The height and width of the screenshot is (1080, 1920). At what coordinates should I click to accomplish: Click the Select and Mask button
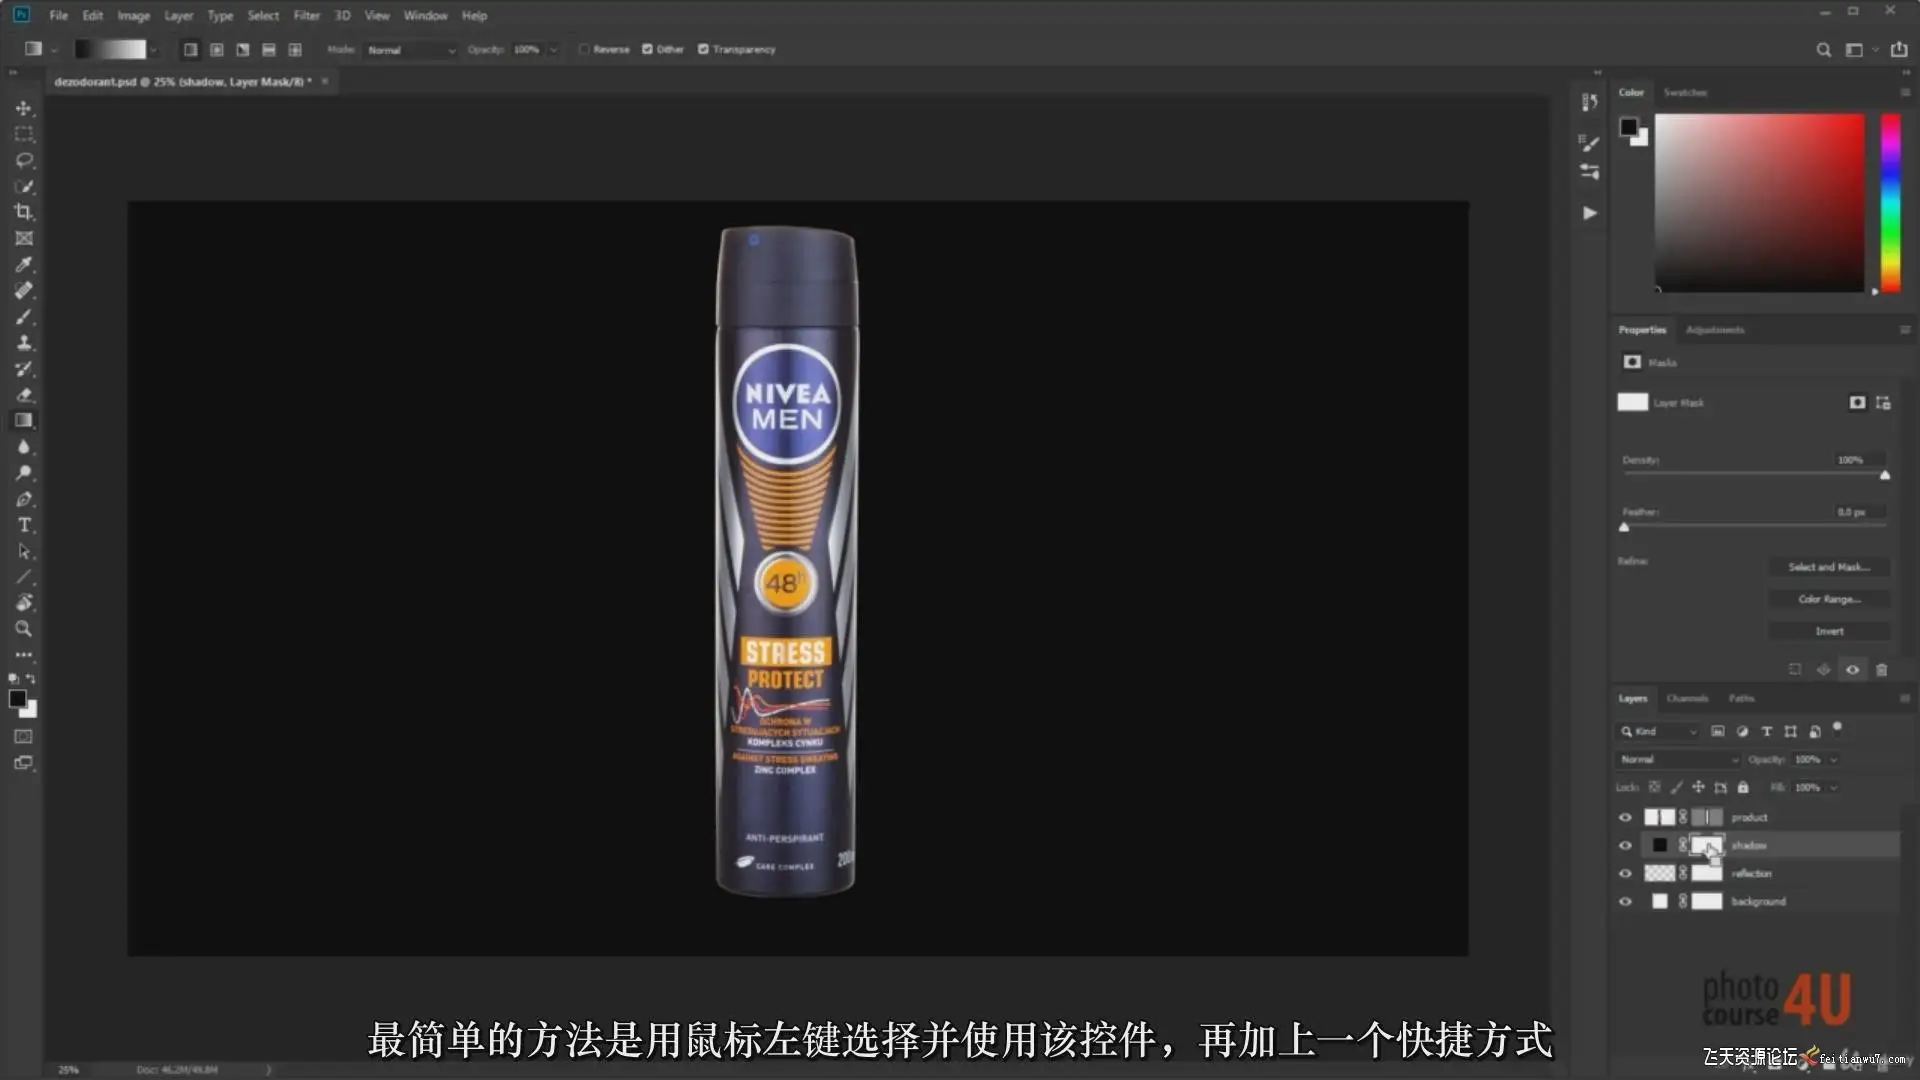coord(1828,567)
